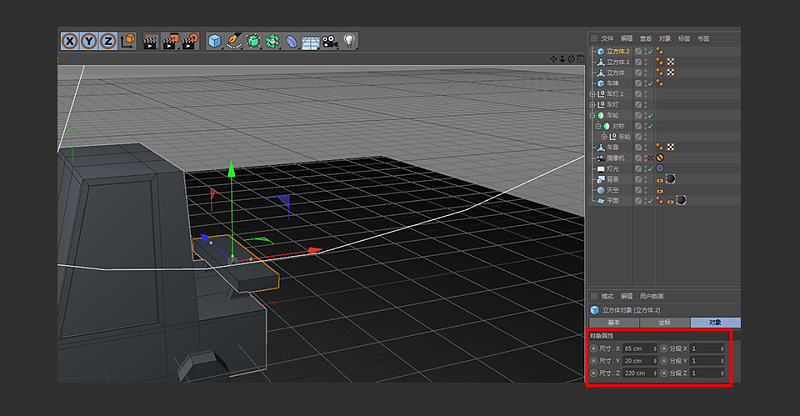This screenshot has width=800, height=416.
Task: Open the 用户数据 menu in attributes
Action: (652, 296)
